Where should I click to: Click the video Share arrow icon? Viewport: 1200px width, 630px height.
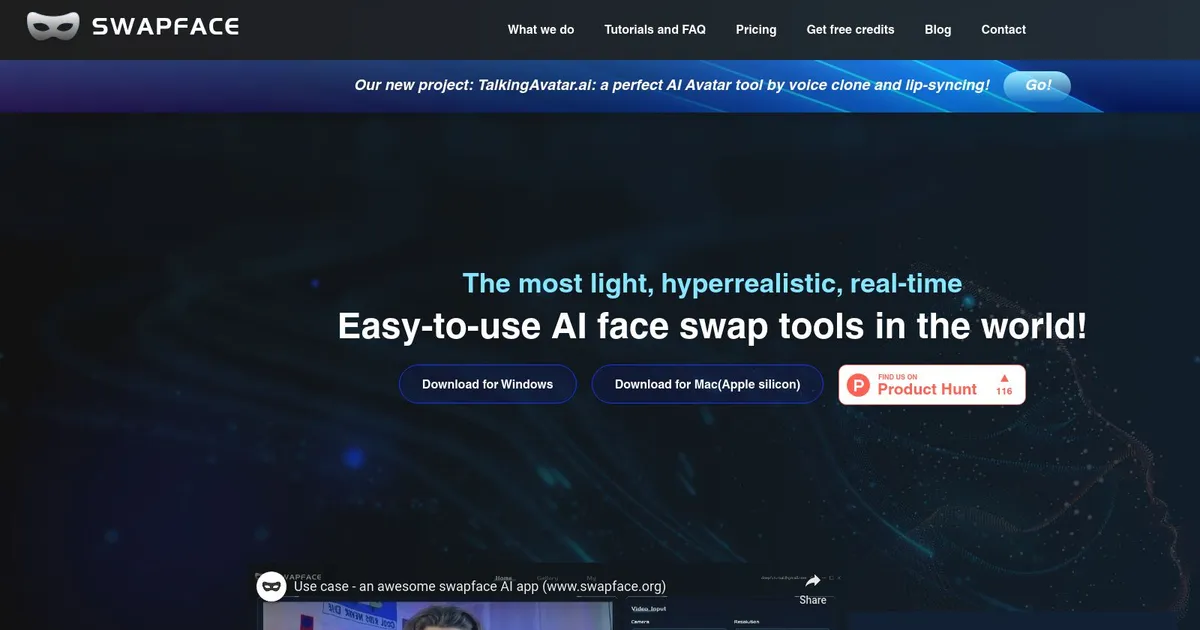pyautogui.click(x=813, y=581)
